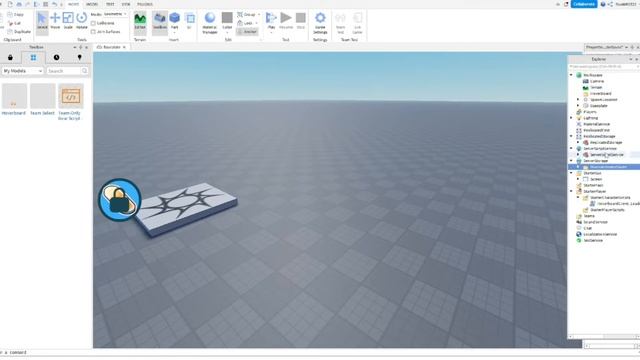Image resolution: width=640 pixels, height=360 pixels.
Task: Select Teams in Explorer
Action: pyautogui.click(x=589, y=216)
